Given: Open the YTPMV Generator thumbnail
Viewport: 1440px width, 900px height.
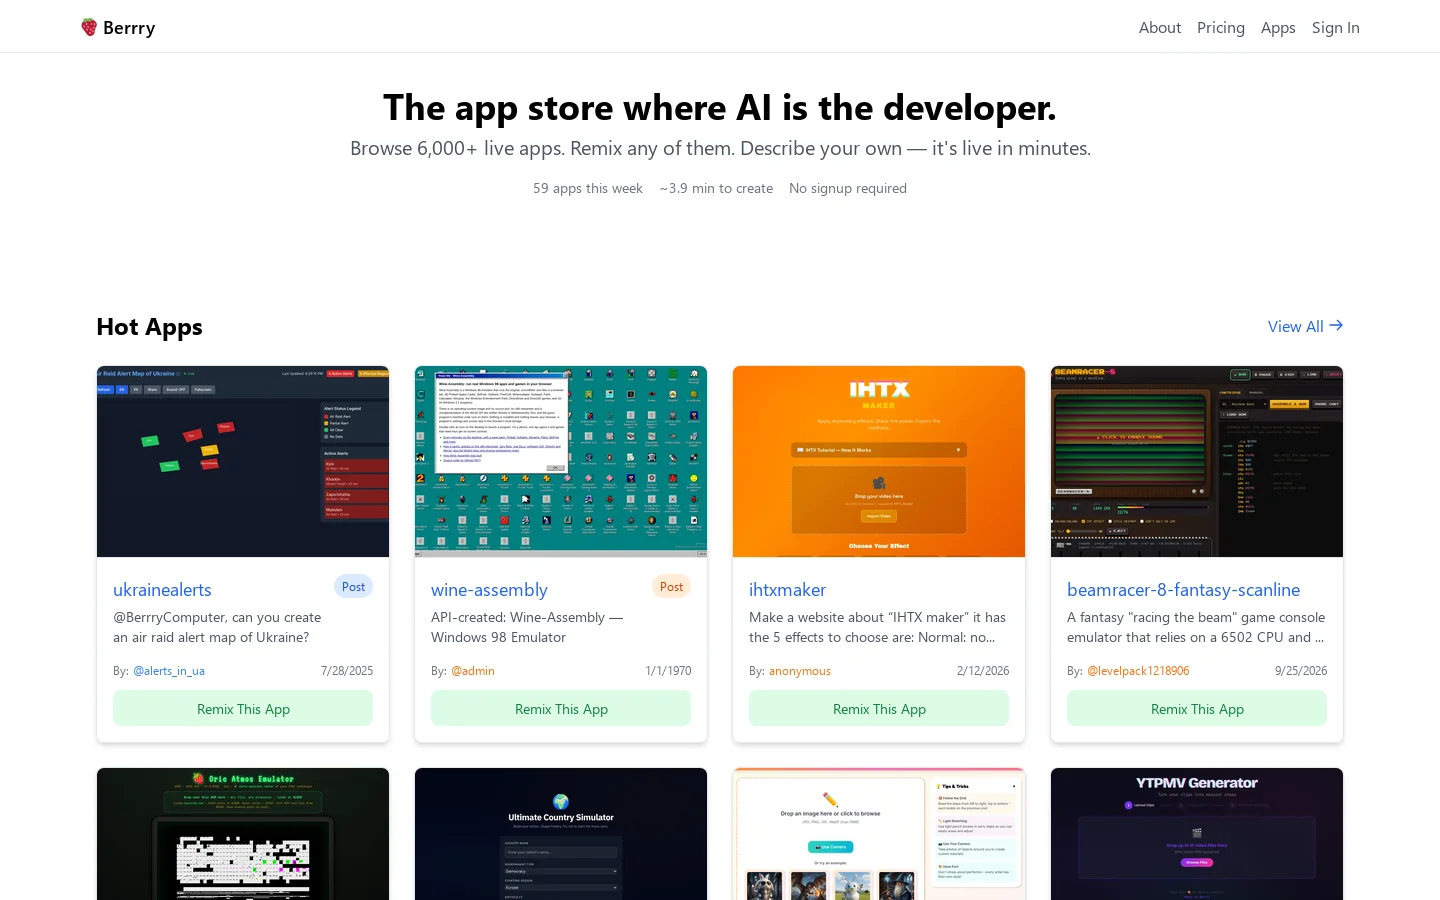Looking at the screenshot, I should tap(1197, 834).
